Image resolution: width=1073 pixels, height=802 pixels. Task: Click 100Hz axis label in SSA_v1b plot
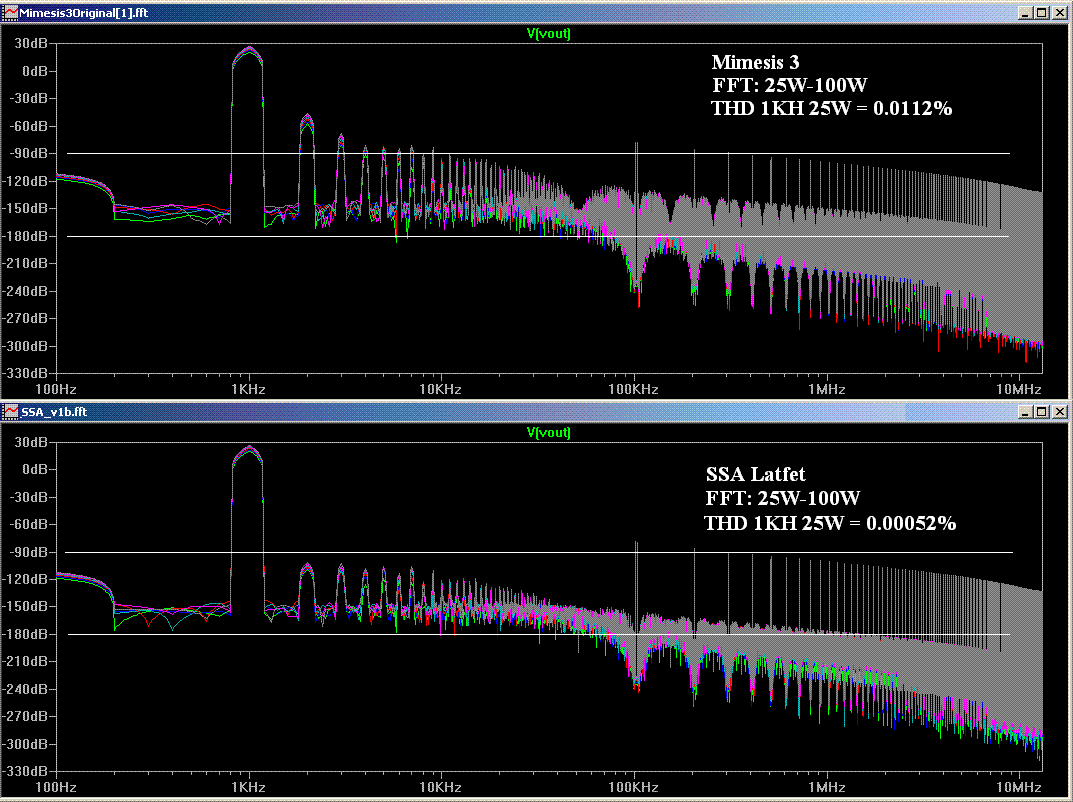tap(55, 788)
